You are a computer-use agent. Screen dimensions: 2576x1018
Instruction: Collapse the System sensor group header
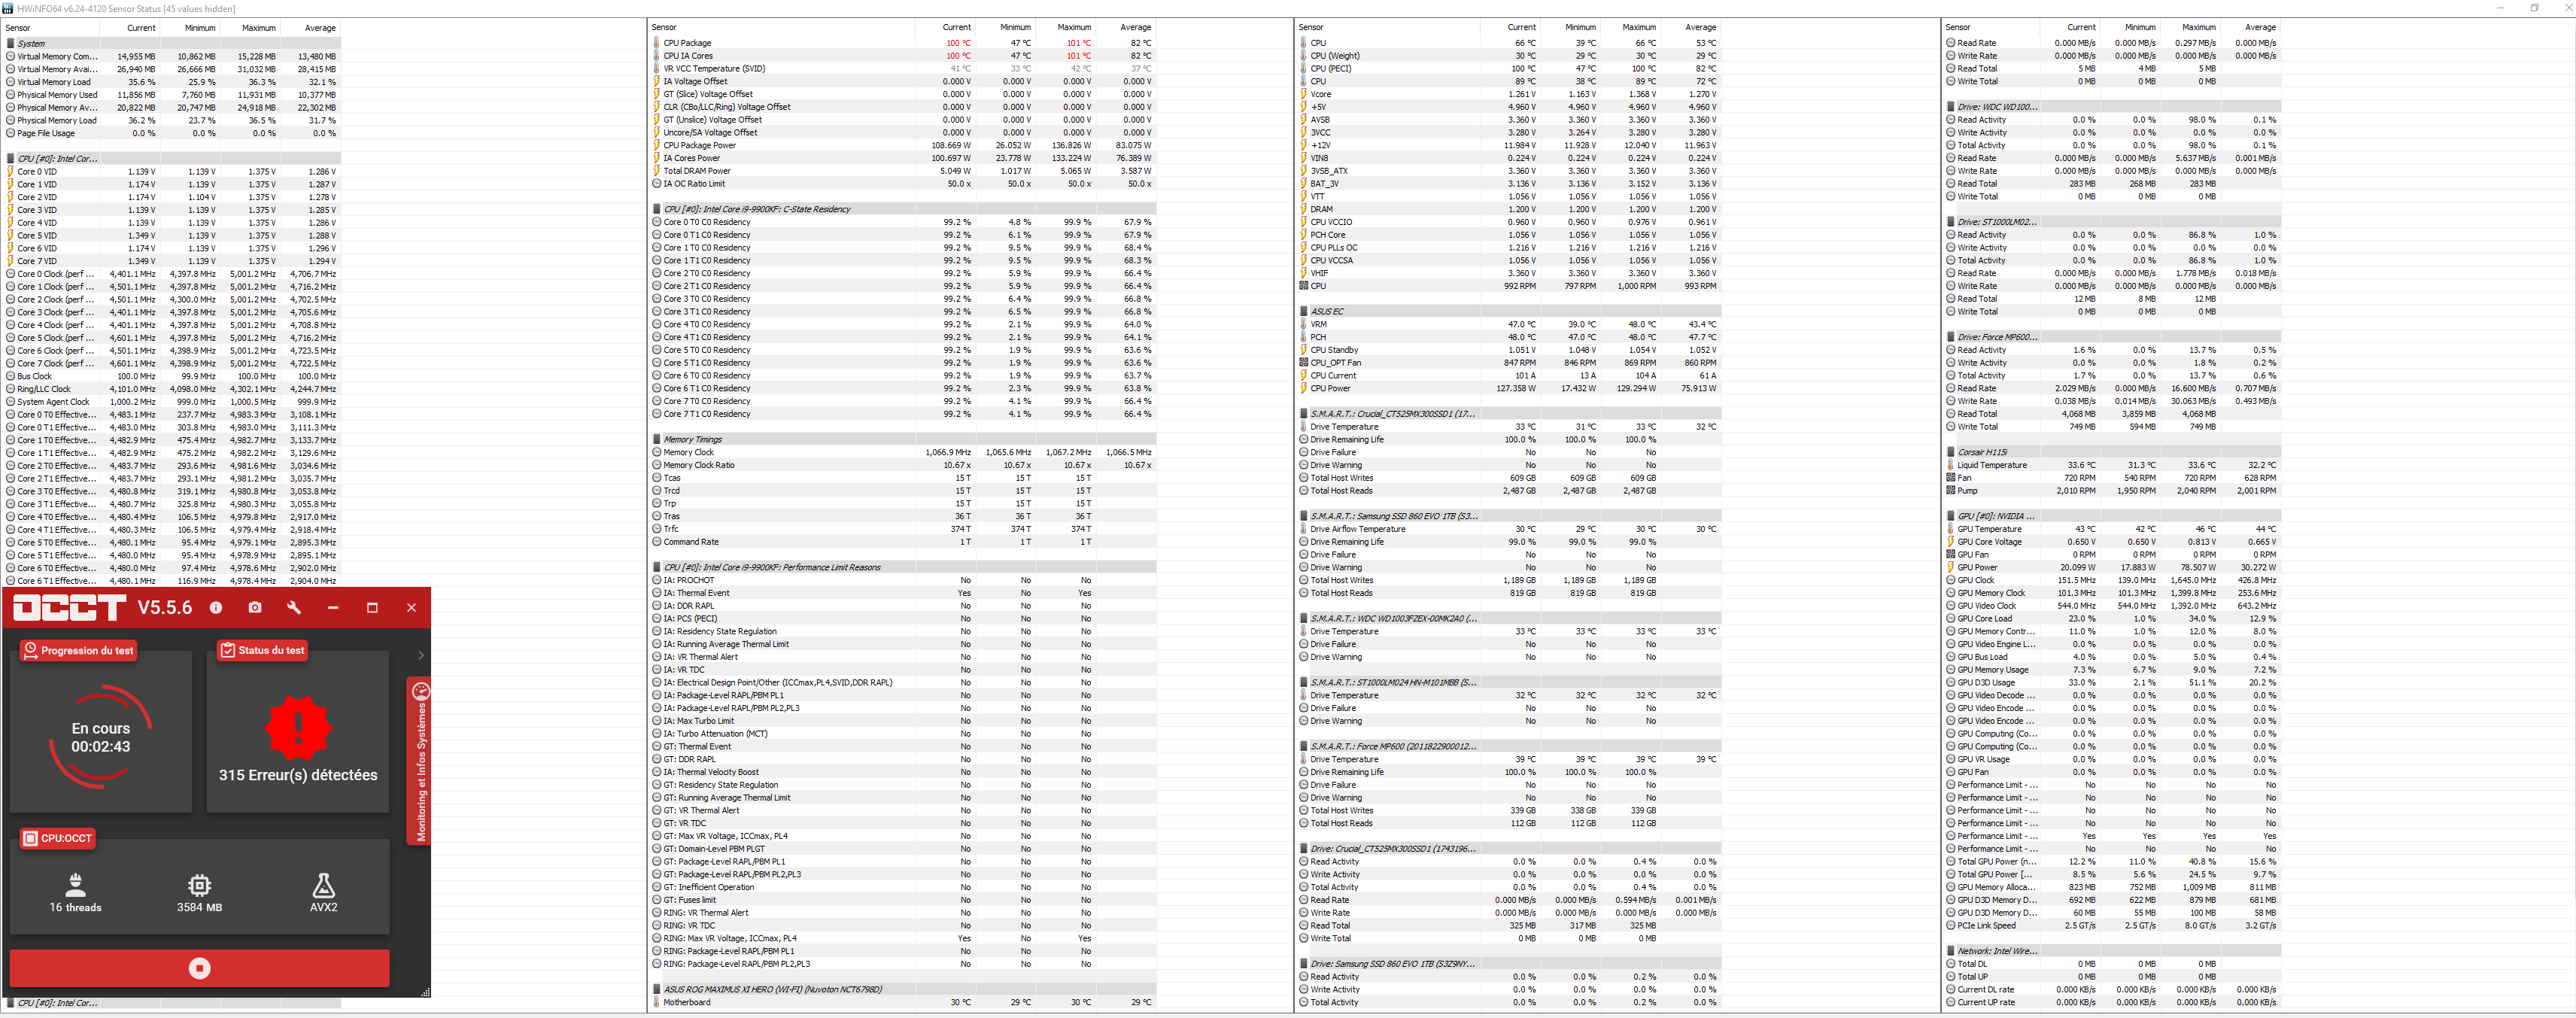tap(31, 43)
